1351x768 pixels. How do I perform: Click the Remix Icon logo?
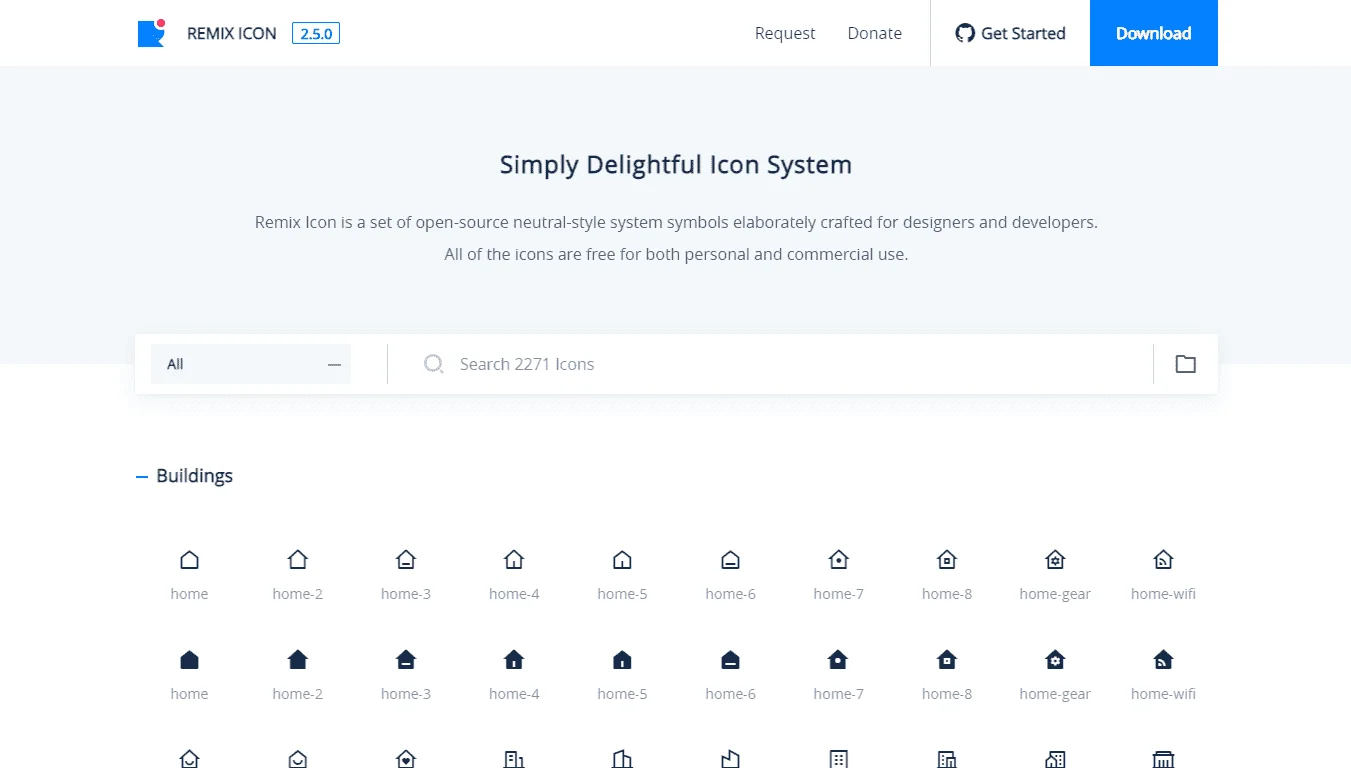tap(151, 33)
